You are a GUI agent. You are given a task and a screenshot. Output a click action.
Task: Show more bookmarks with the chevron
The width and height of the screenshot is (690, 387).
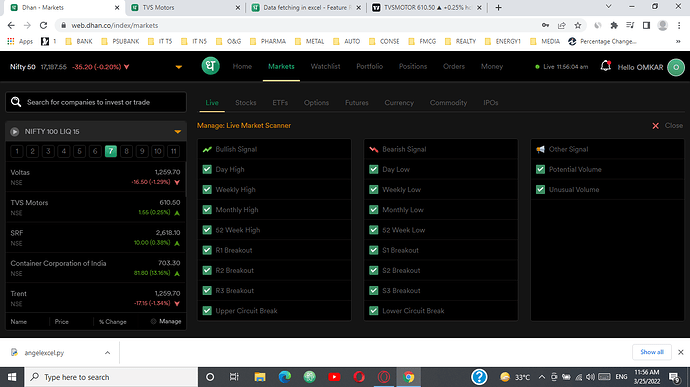point(678,41)
